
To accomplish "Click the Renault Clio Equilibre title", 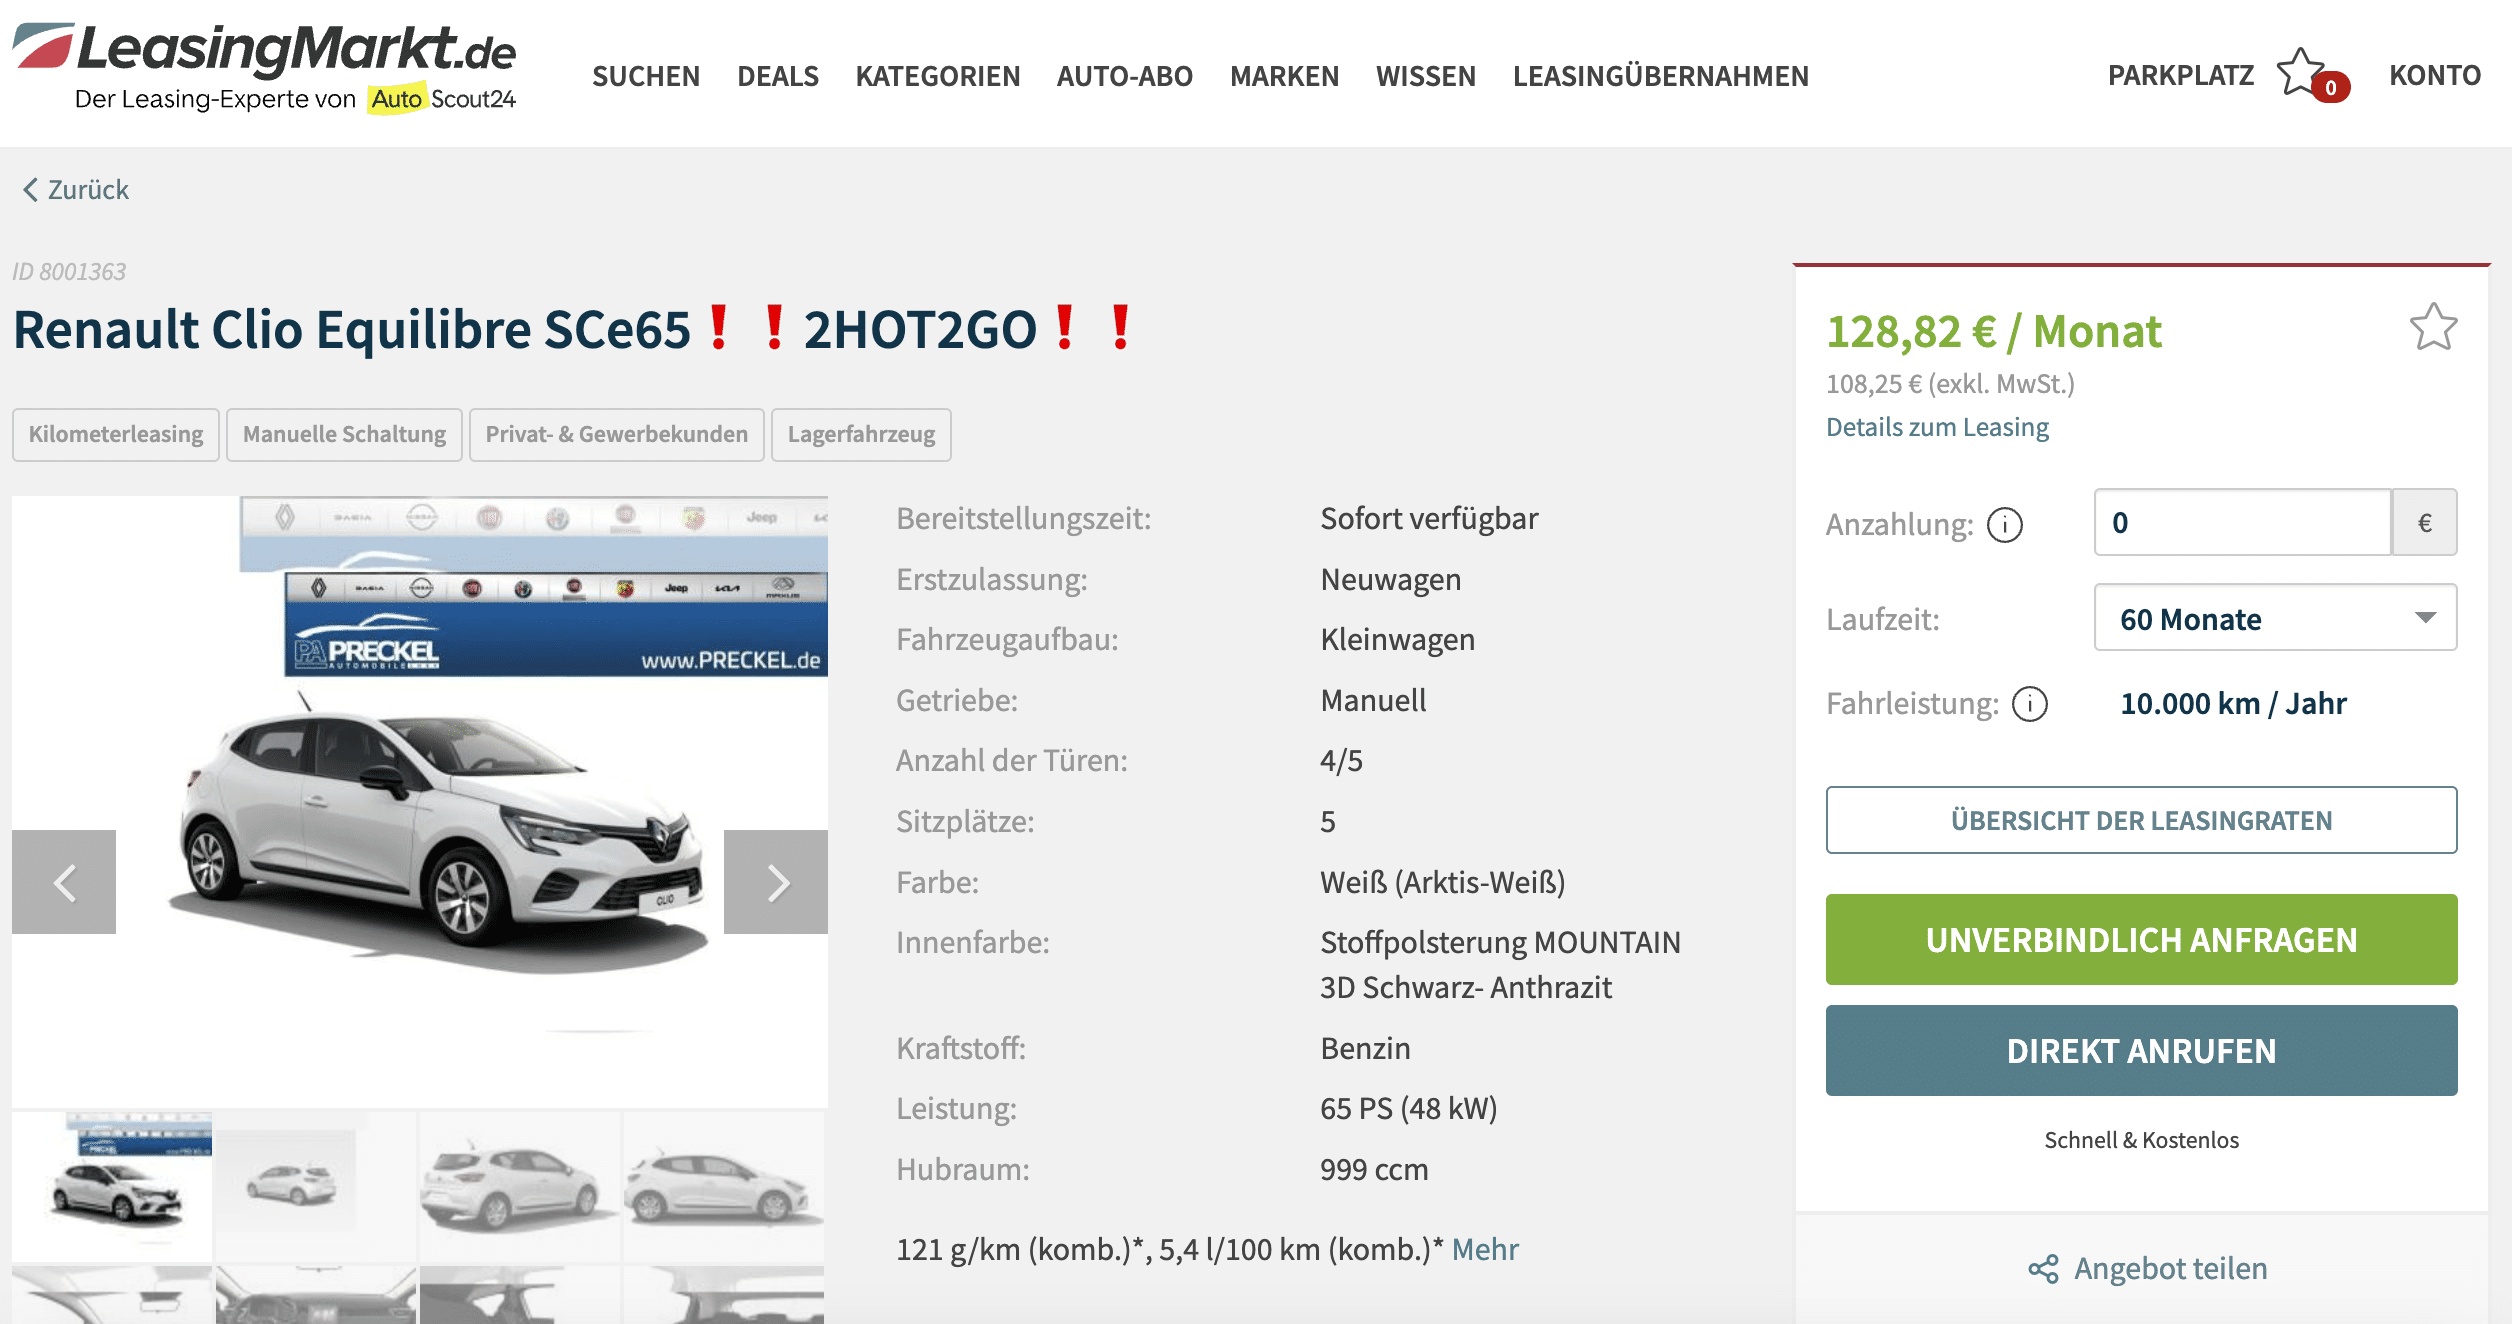I will point(572,329).
